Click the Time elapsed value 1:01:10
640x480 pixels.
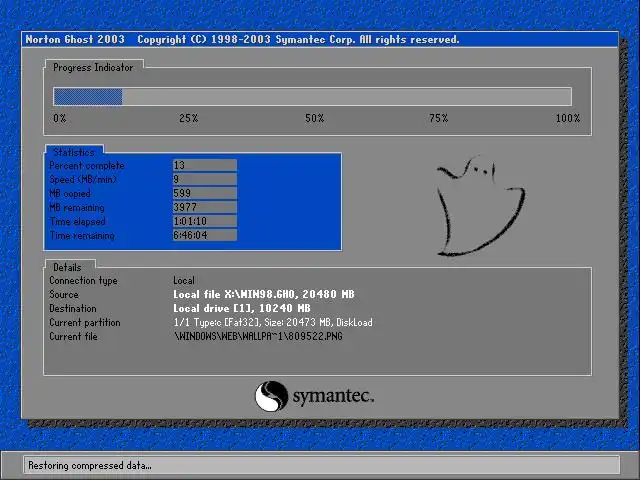click(x=204, y=221)
